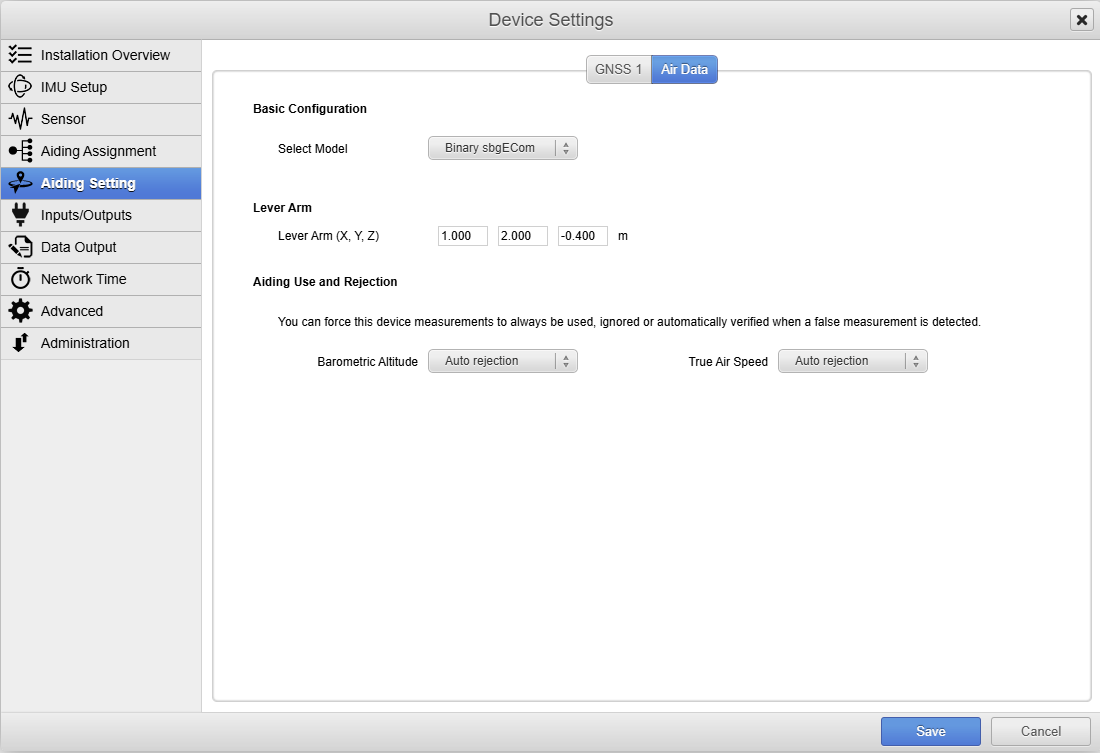Image resolution: width=1100 pixels, height=753 pixels.
Task: Switch to the GNSS 1 tab
Action: (618, 70)
